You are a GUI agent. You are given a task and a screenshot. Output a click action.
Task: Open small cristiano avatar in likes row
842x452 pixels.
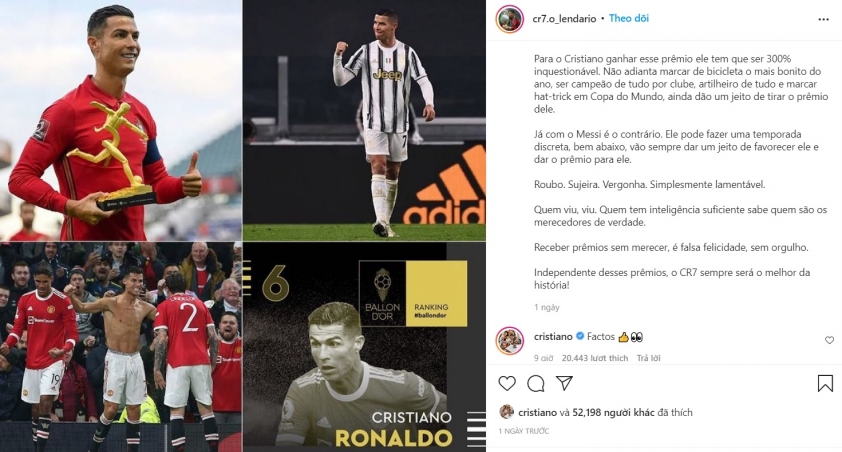[x=506, y=412]
